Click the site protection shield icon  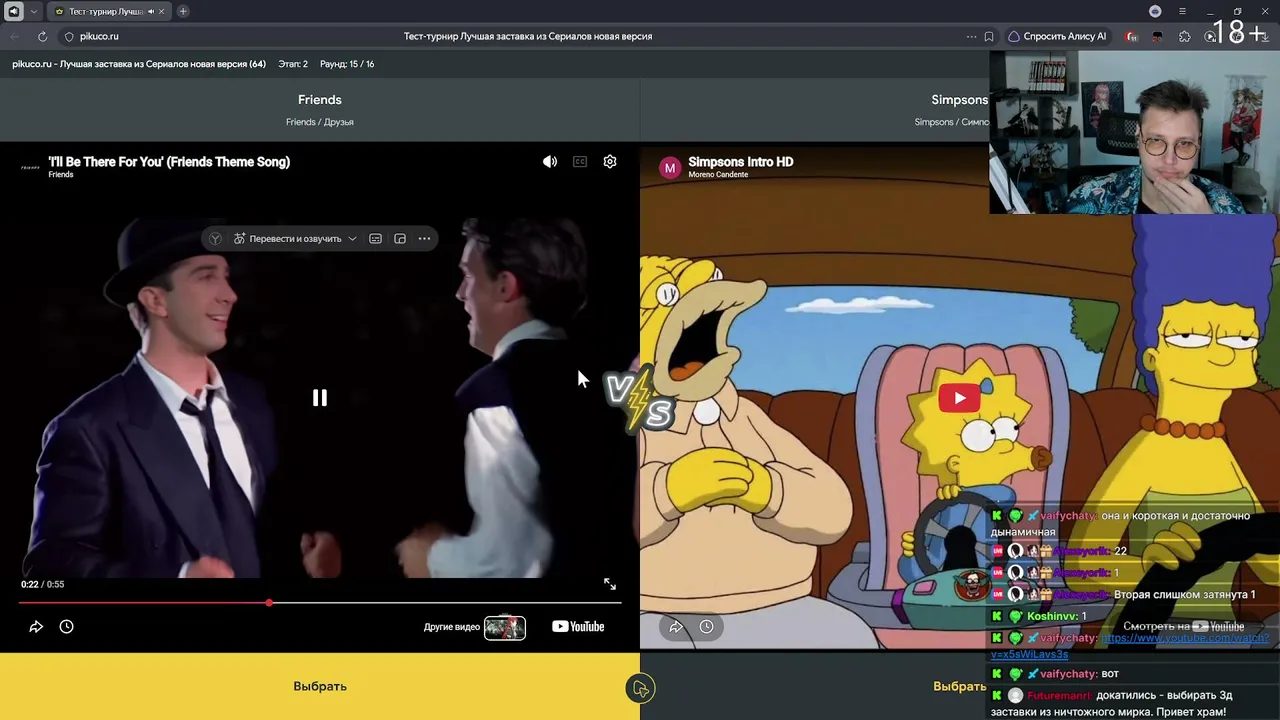(69, 36)
